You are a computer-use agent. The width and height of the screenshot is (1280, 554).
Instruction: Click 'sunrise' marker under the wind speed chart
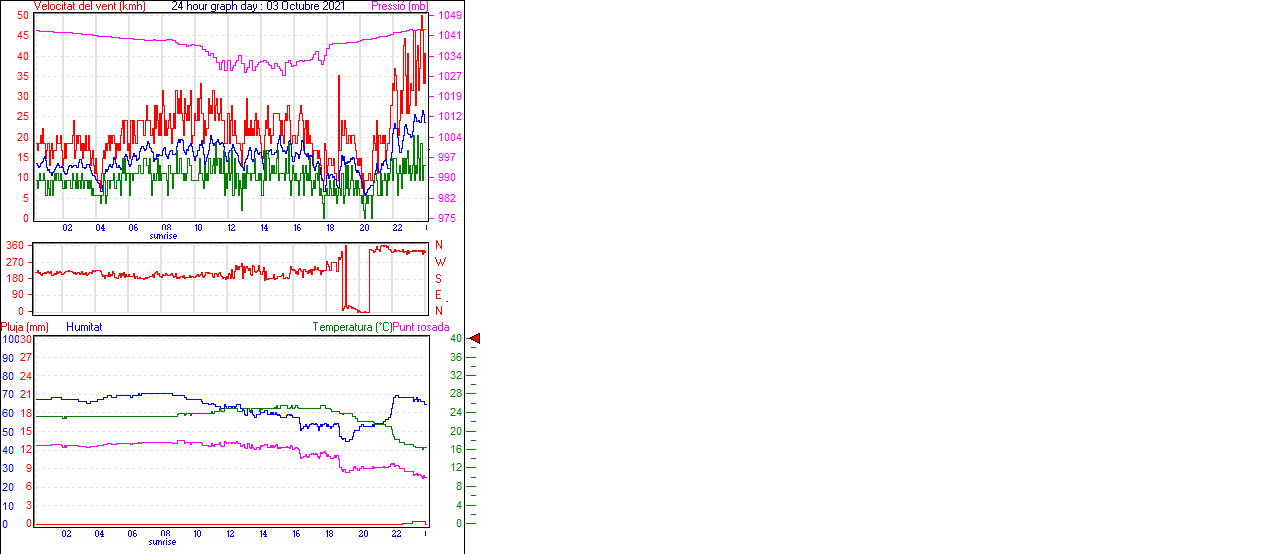(164, 236)
